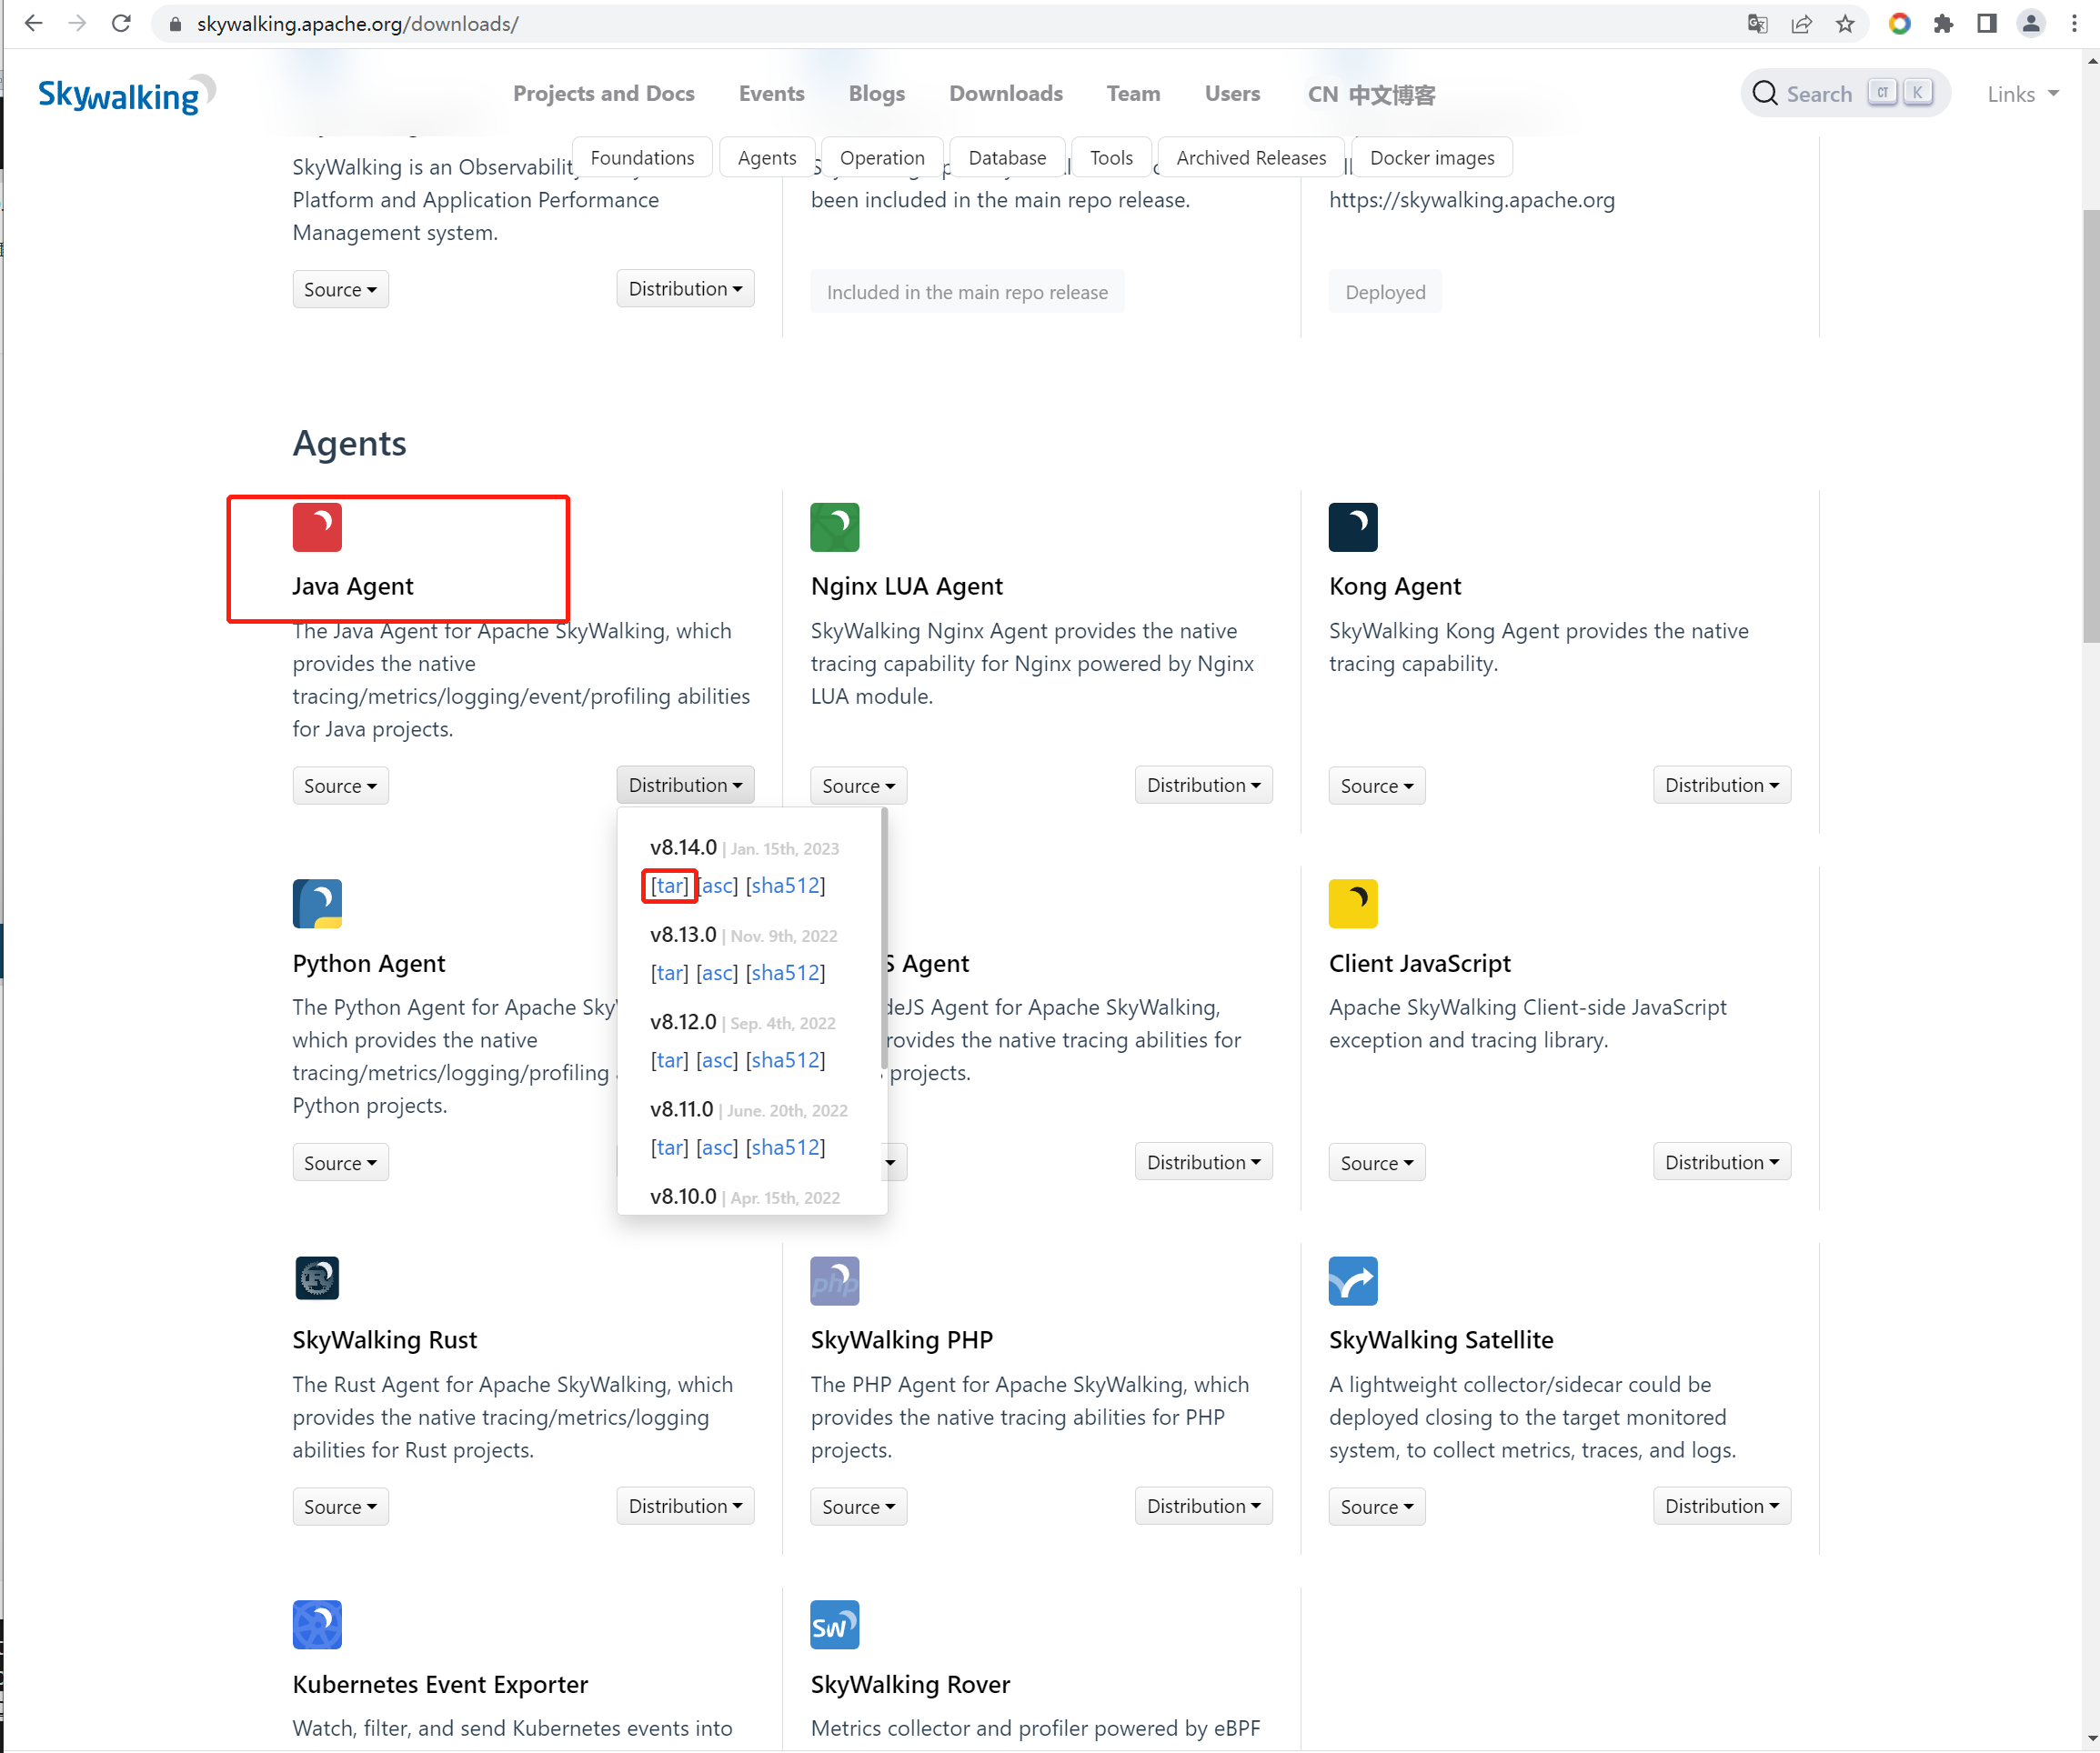Select the Agents tab in navigation
This screenshot has width=2100, height=1753.
coord(766,157)
